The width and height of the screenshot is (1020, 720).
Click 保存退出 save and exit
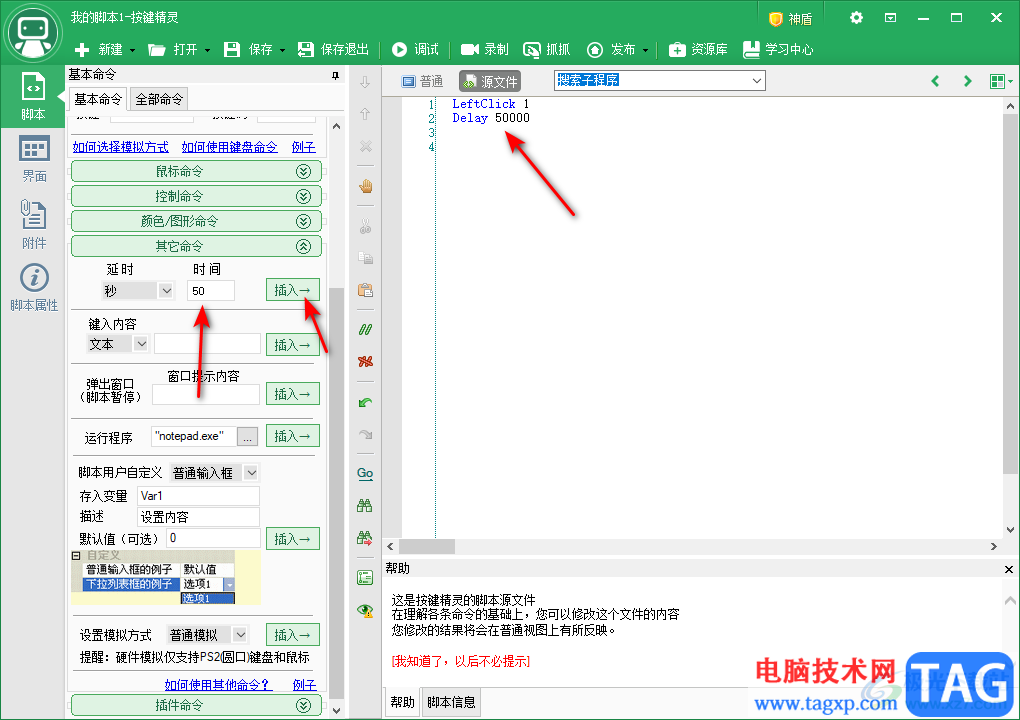point(333,49)
